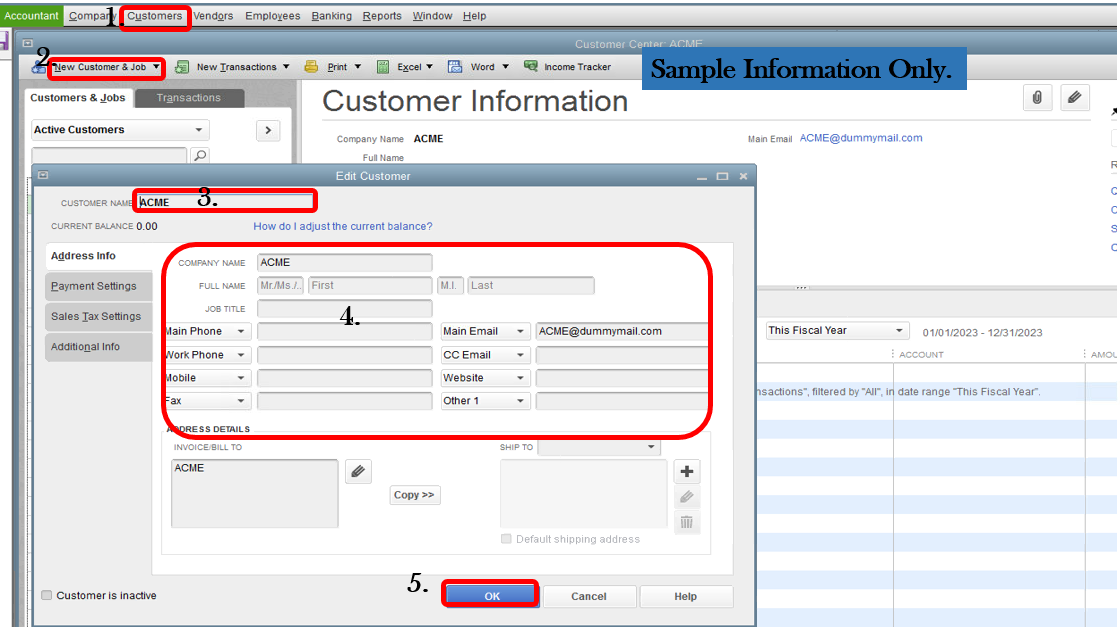Expand New Transactions dropdown arrow
The height and width of the screenshot is (629, 1120).
[x=286, y=67]
